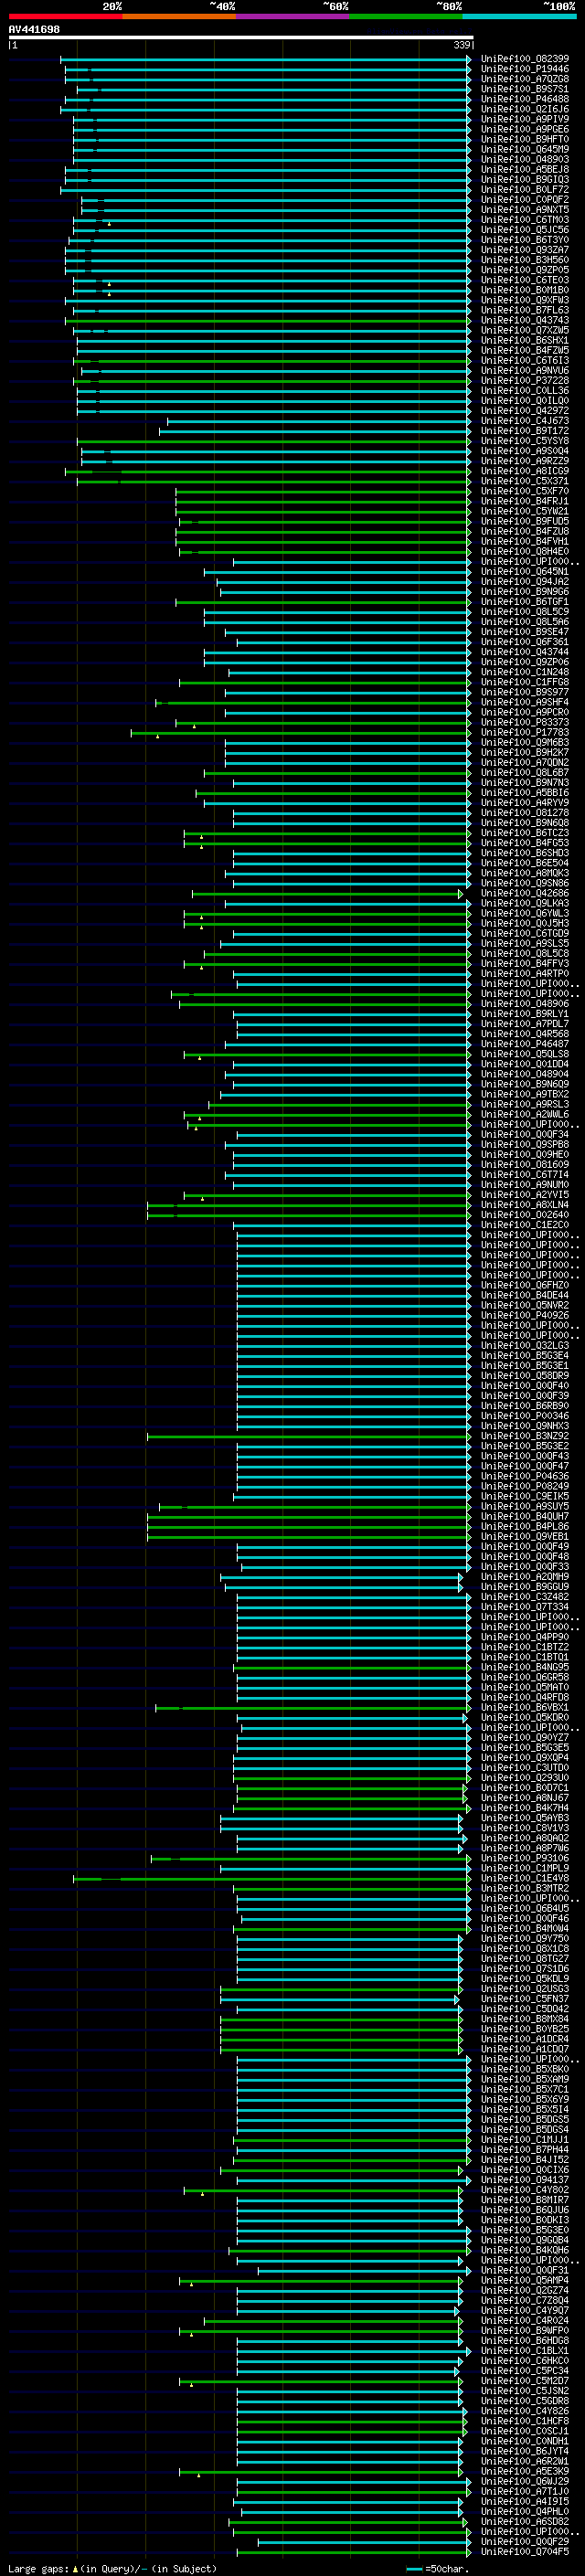Select the UniRef100_B6SHX1 label
Image resolution: width=585 pixels, height=2576 pixels.
click(525, 341)
